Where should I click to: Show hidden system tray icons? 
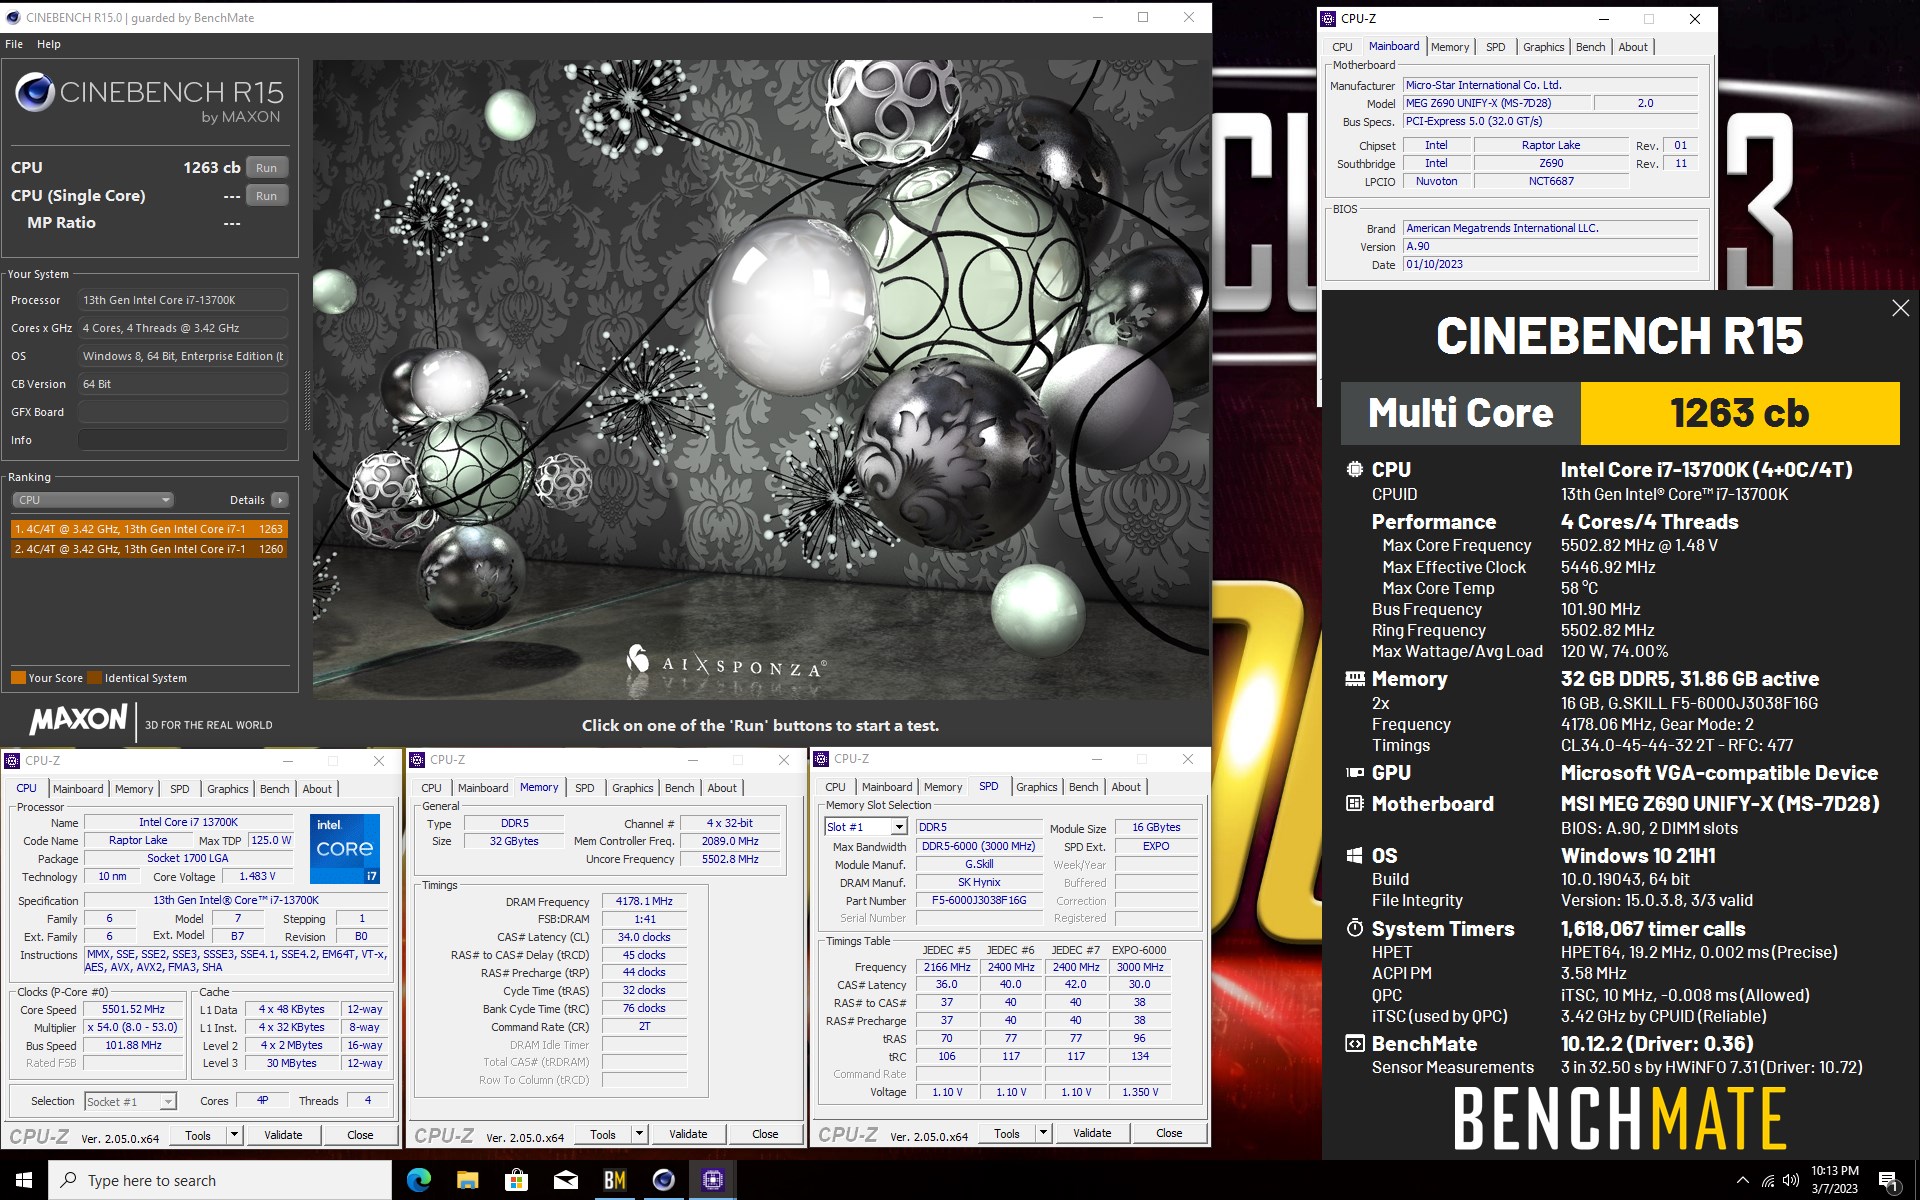click(x=1743, y=1181)
